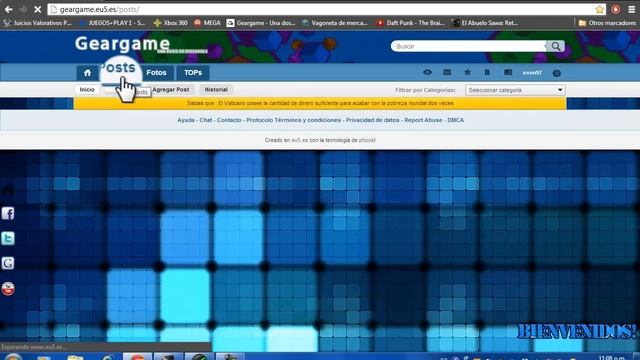Open the username profile link in navbar
This screenshot has height=360, width=640.
532,73
